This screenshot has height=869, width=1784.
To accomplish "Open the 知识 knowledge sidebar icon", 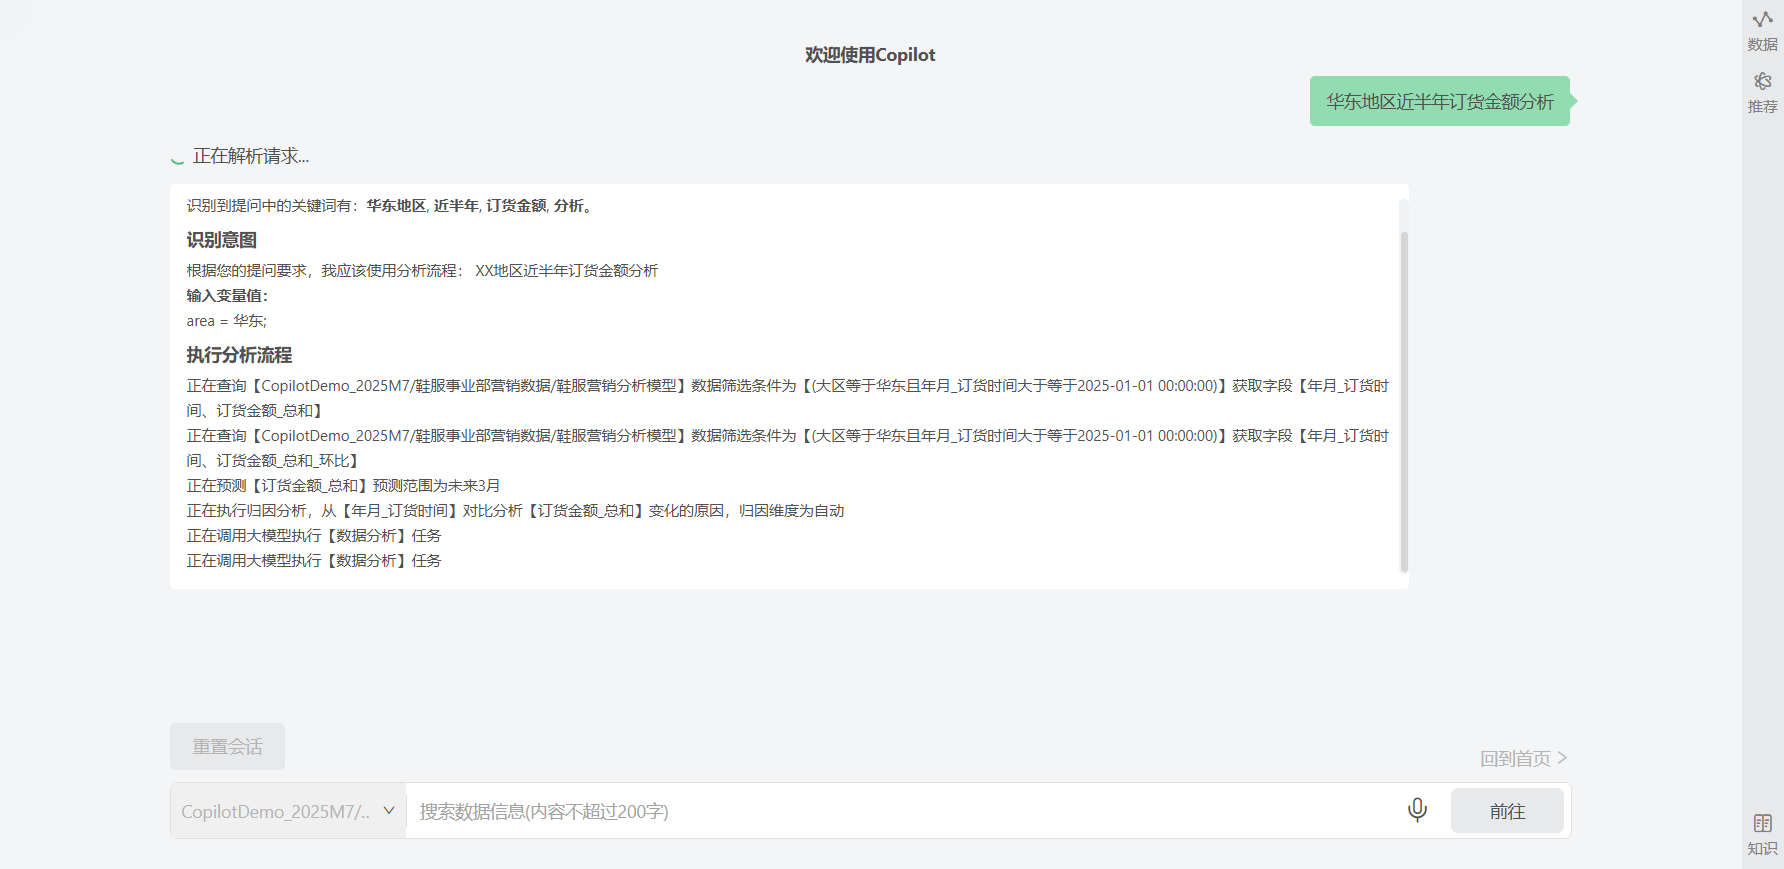I will (x=1762, y=834).
